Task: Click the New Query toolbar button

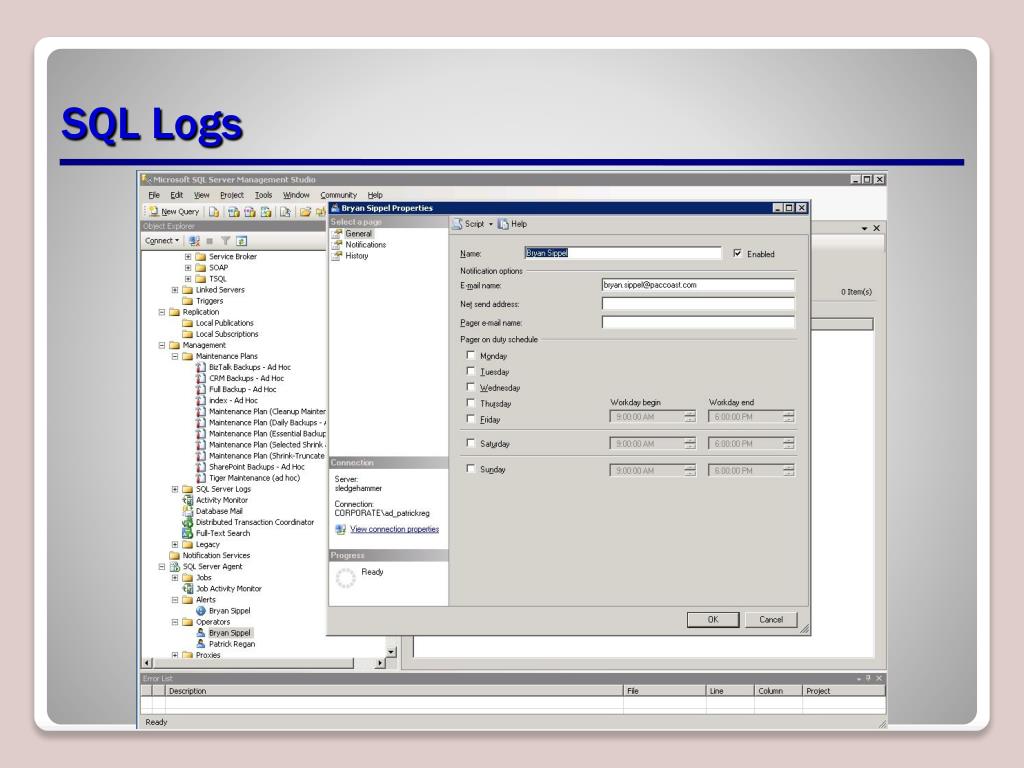Action: pos(174,212)
